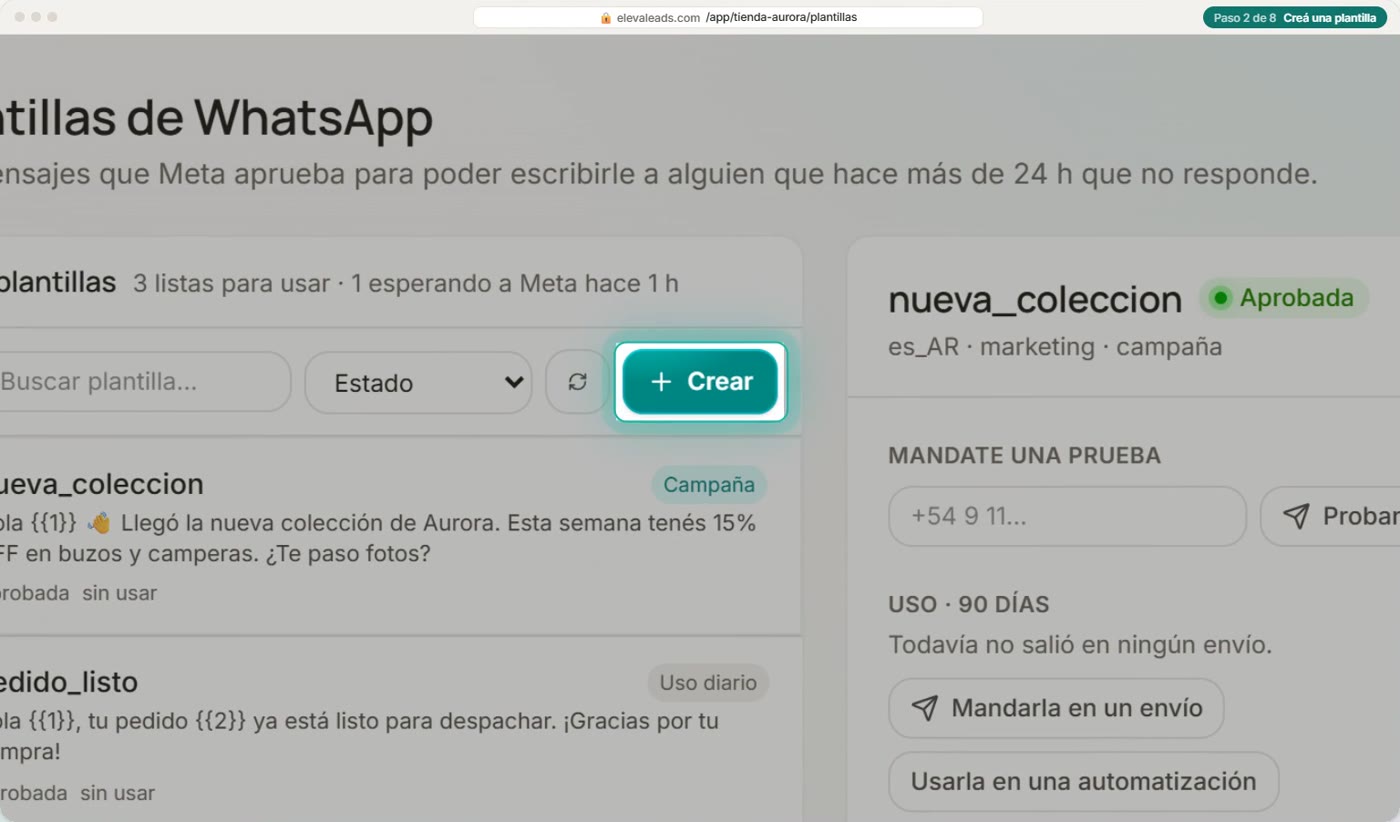Click the nueva_coleccion title in the detail panel
Screen dimensions: 1400x822
point(1035,299)
